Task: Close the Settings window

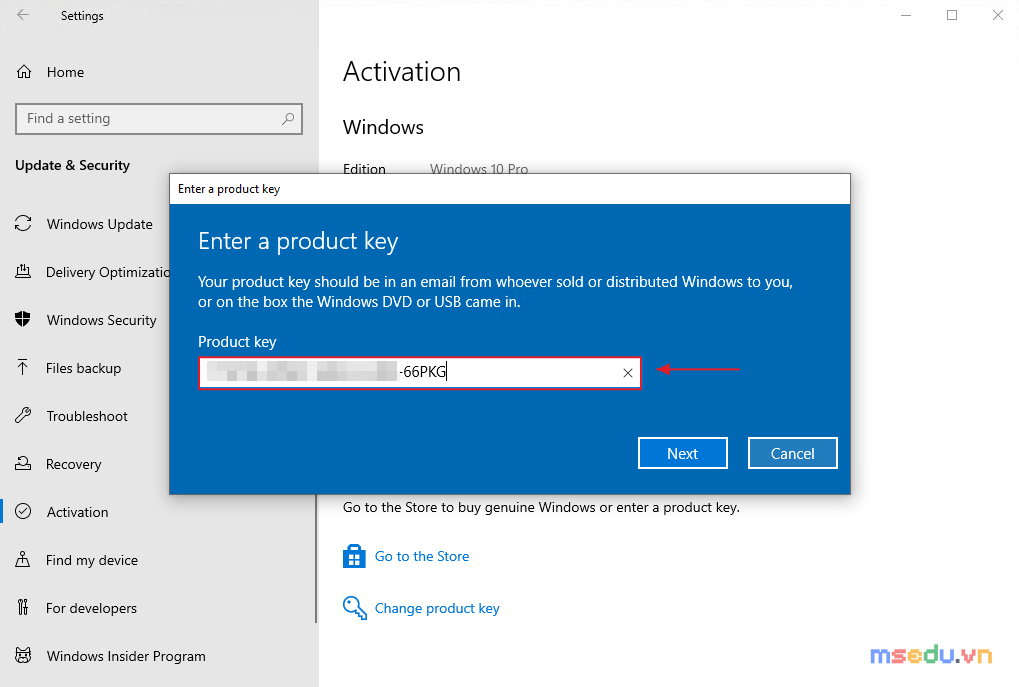Action: coord(998,15)
